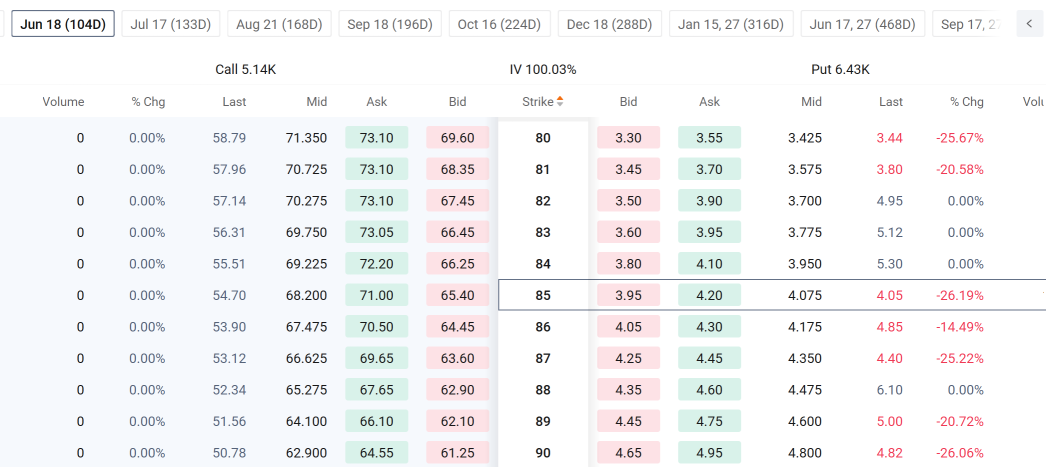Image resolution: width=1046 pixels, height=467 pixels.
Task: Click the left chevron expiration scroll arrow
Action: pos(1029,24)
